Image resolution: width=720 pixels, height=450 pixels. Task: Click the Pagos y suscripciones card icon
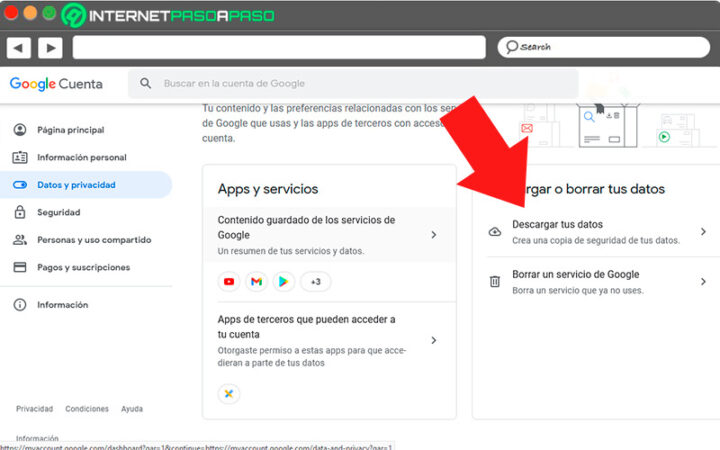point(20,267)
